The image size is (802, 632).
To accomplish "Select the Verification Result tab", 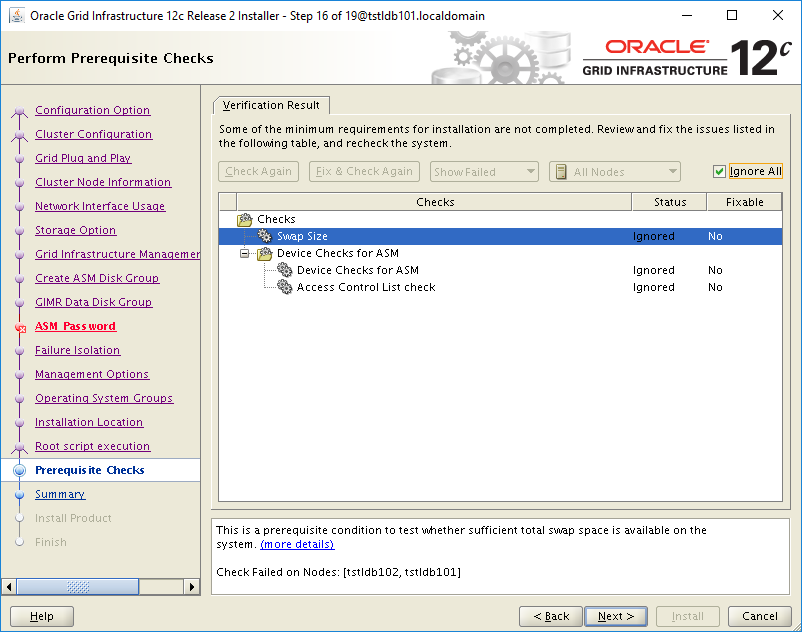I will click(x=271, y=105).
